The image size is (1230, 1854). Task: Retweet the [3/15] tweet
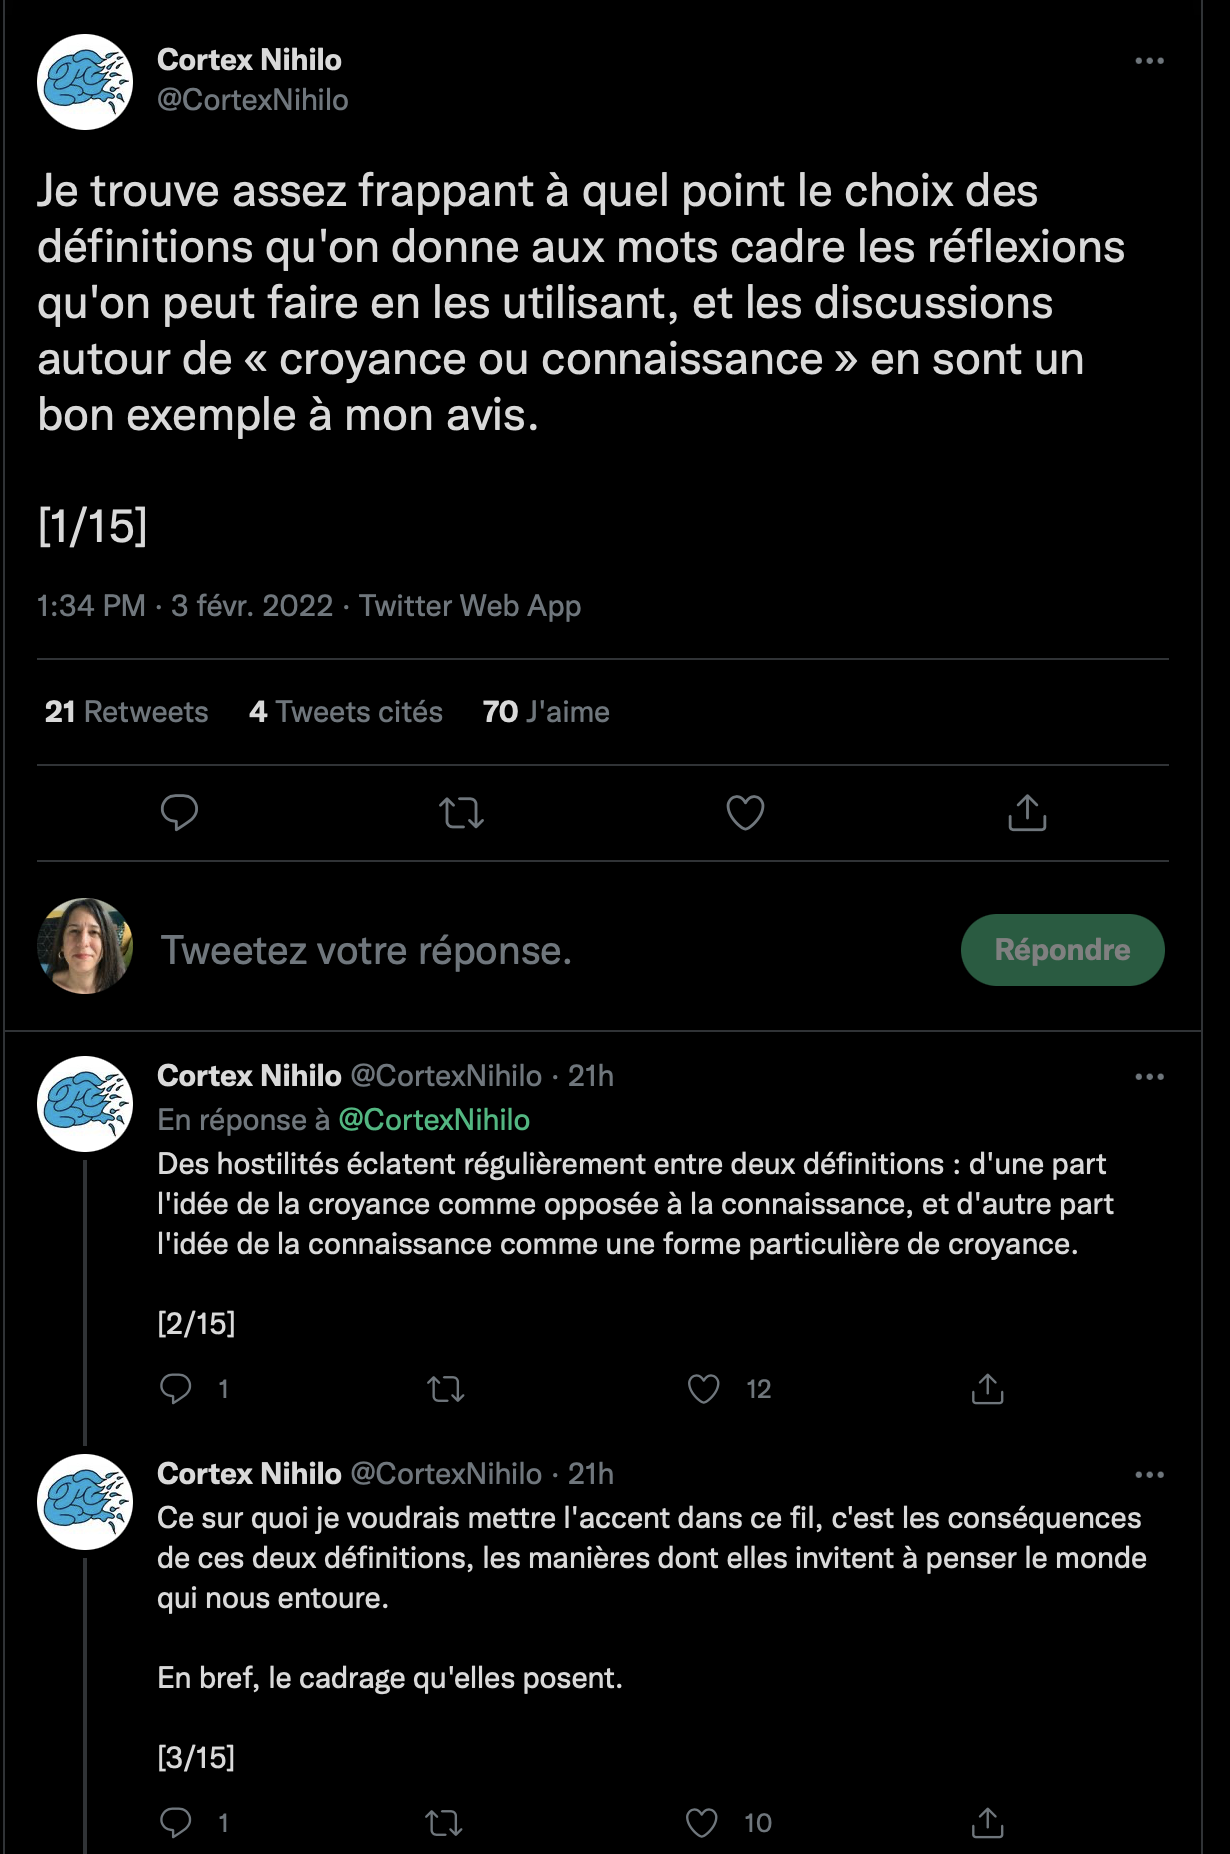(x=444, y=1822)
